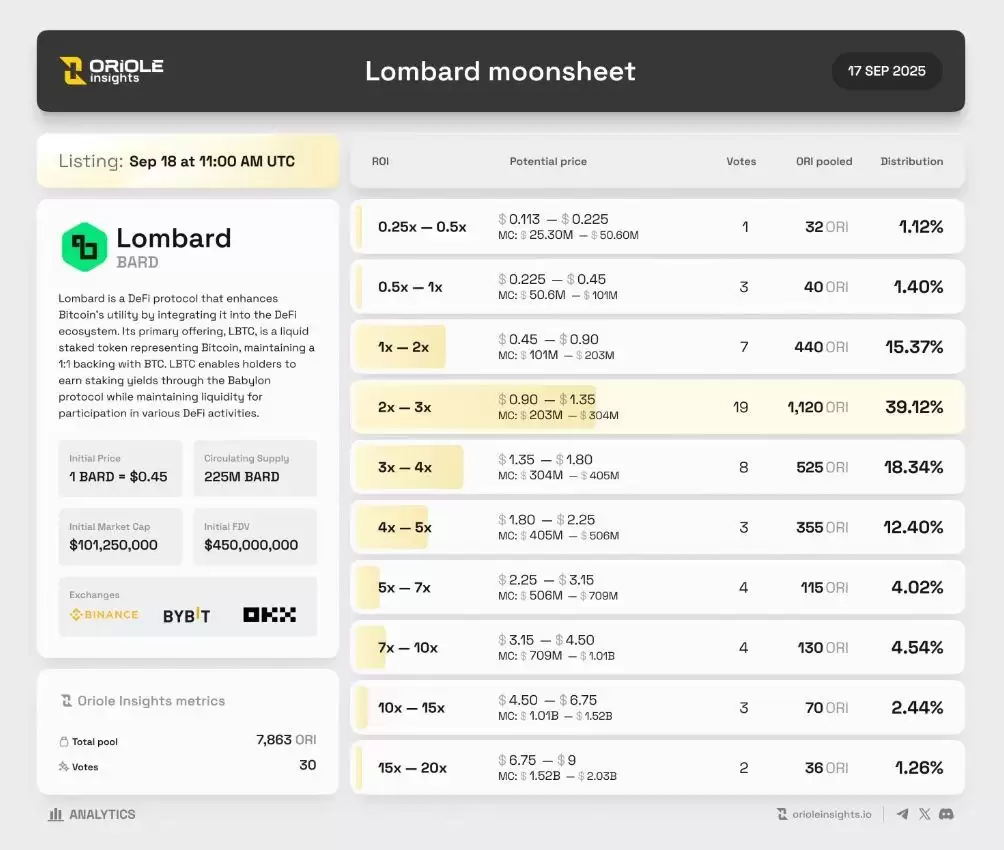Select the highlighted 2x — 3x row
Viewport: 1004px width, 850px height.
[657, 407]
